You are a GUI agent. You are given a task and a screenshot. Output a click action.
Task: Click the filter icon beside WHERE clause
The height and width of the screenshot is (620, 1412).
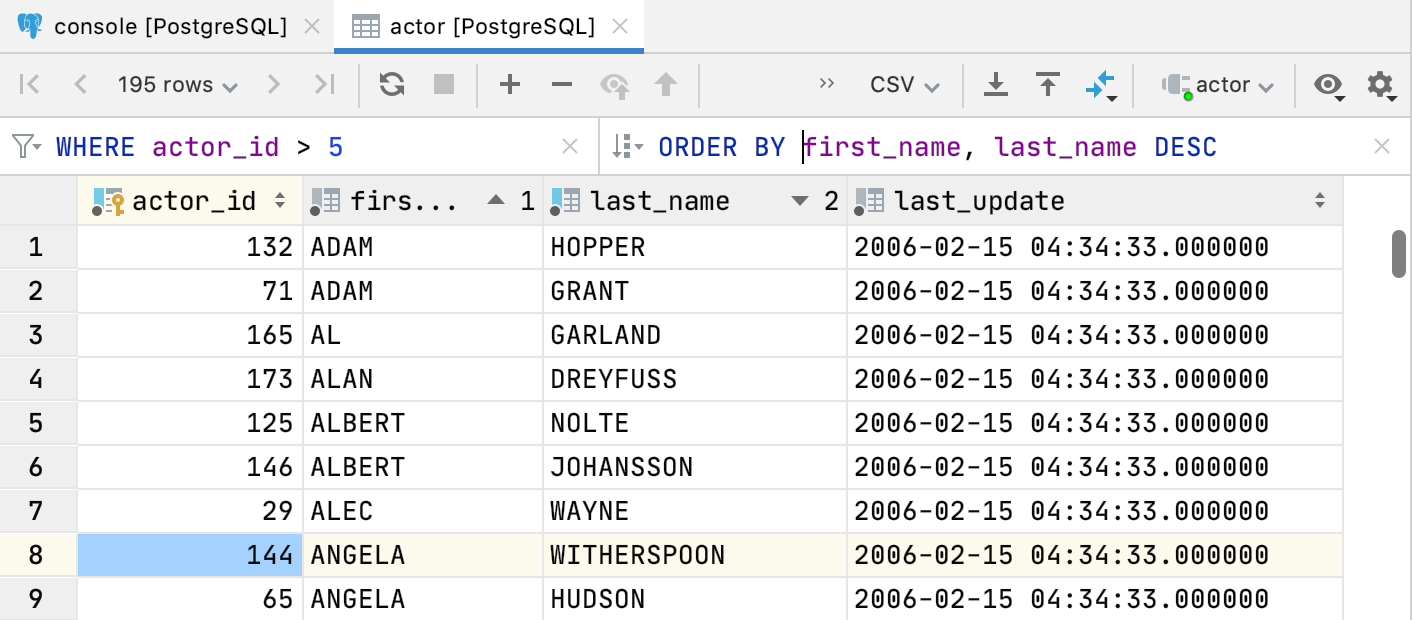tap(24, 146)
